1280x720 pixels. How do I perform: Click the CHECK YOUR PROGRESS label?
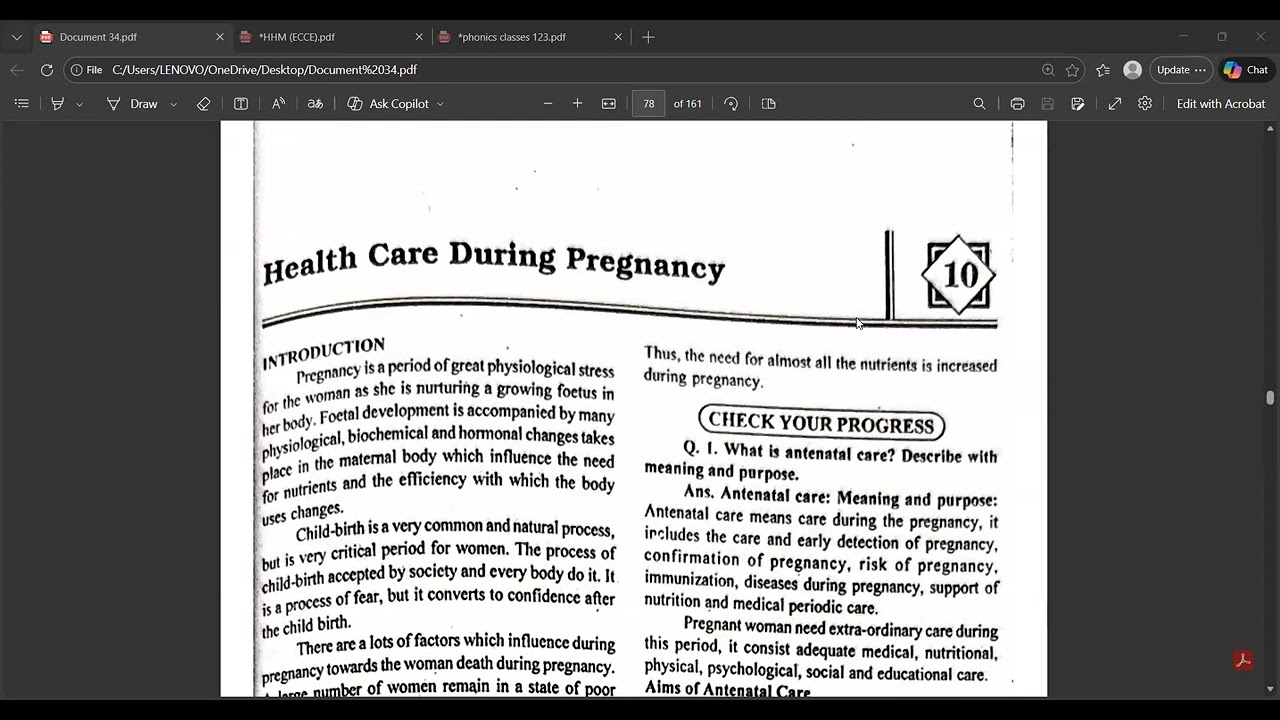click(821, 423)
